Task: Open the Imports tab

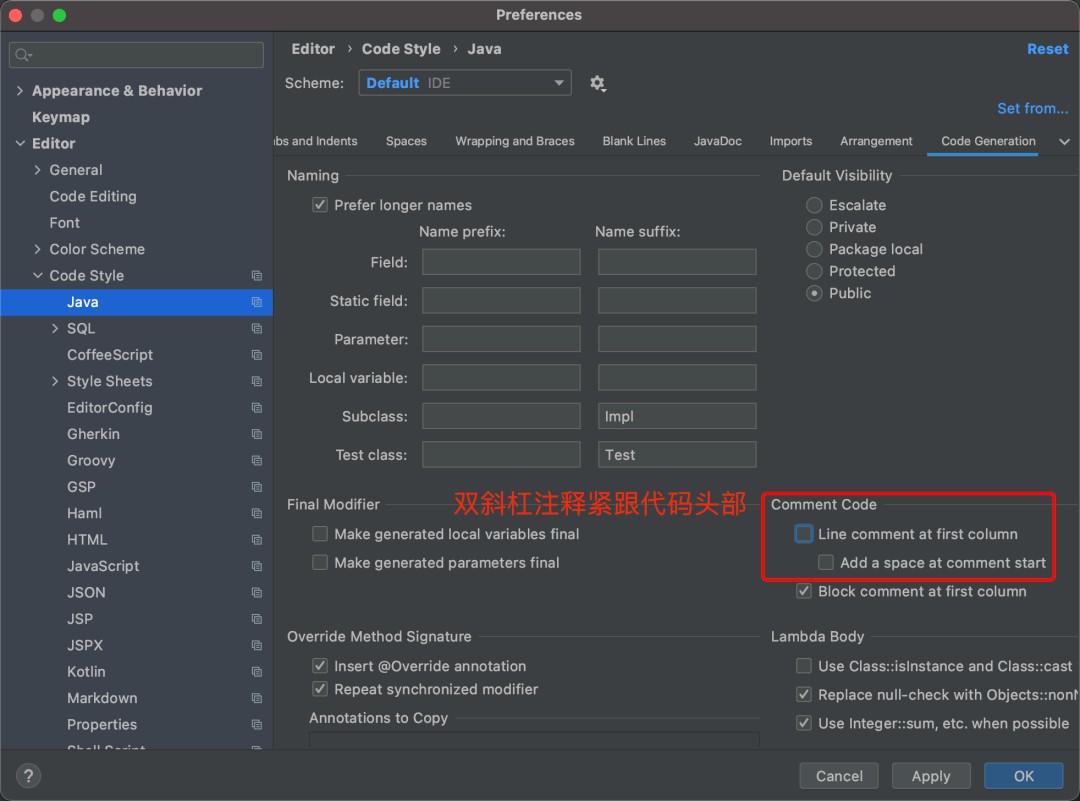Action: coord(791,141)
